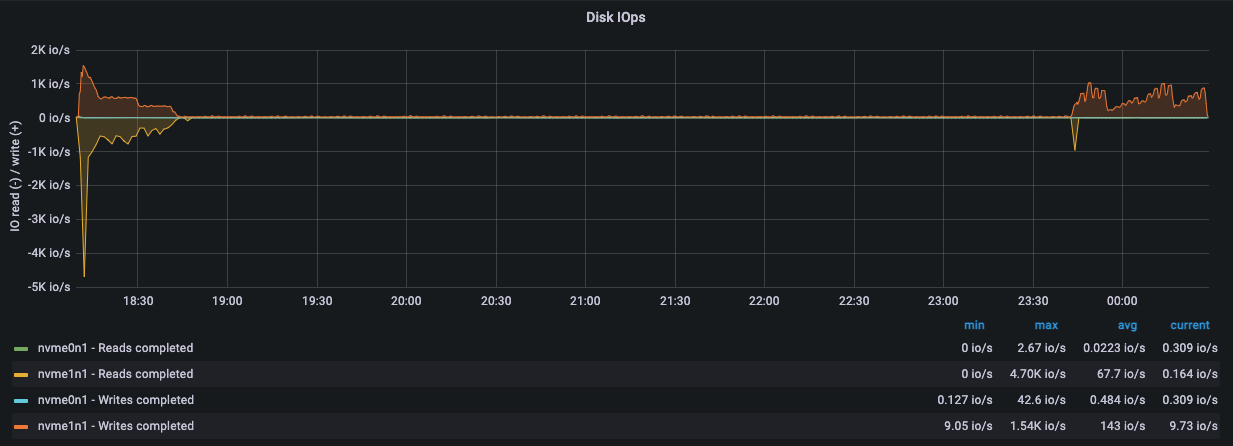
Task: Click the 23:30 time axis label
Action: point(1033,300)
